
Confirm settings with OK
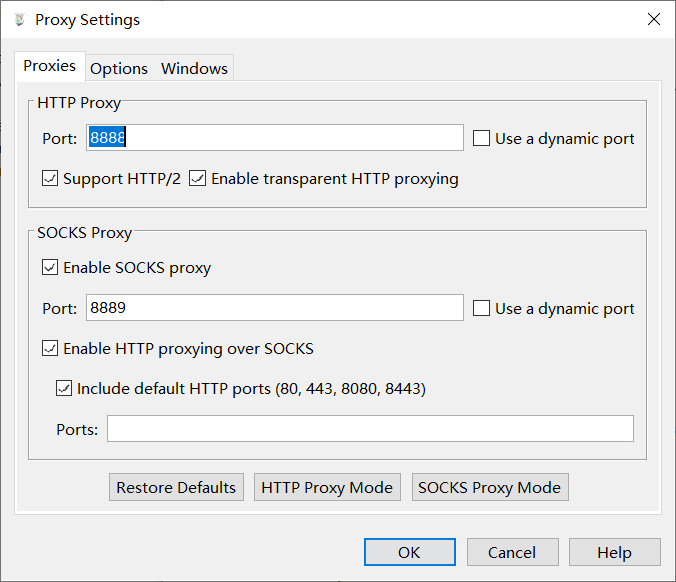click(x=409, y=552)
